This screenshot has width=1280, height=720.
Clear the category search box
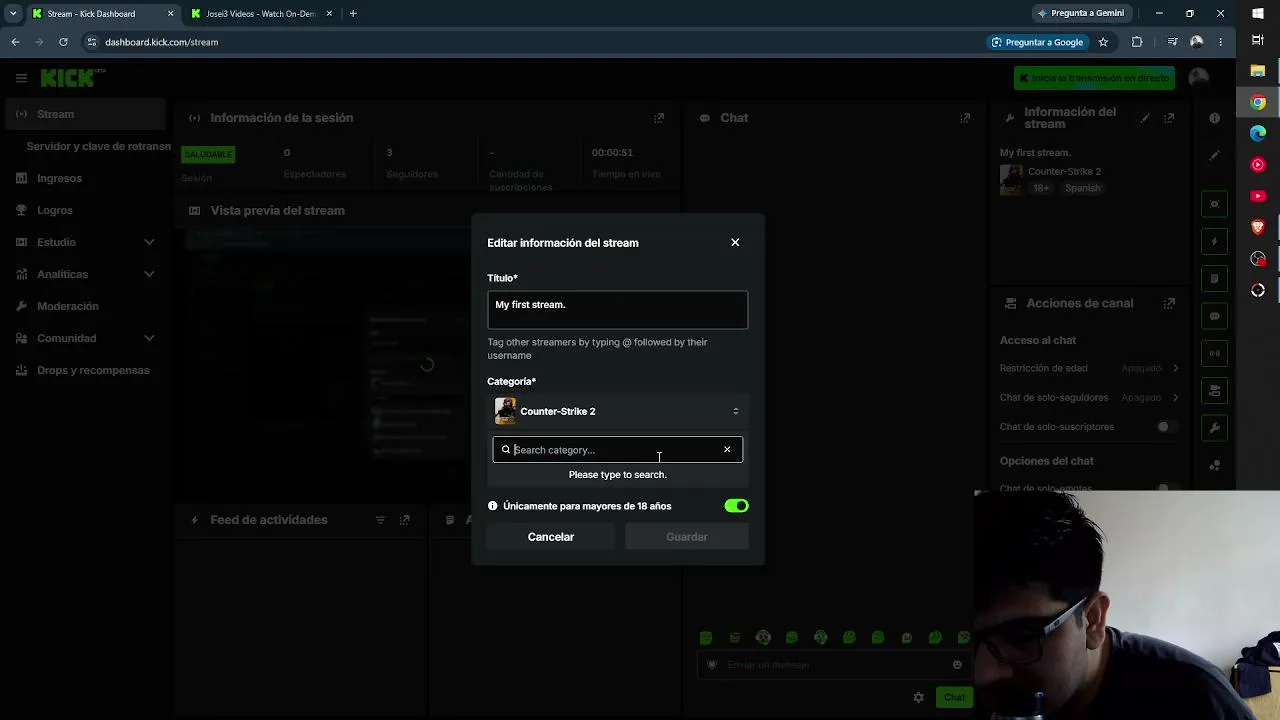pyautogui.click(x=727, y=450)
